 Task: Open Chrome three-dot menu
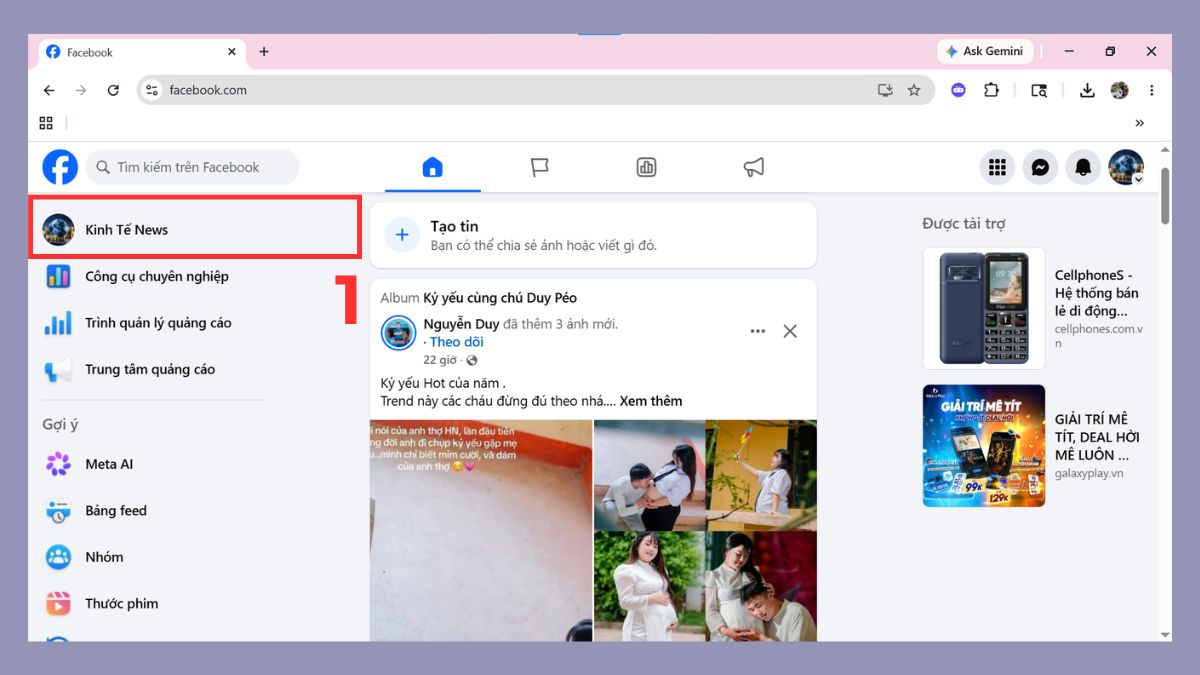coord(1151,90)
